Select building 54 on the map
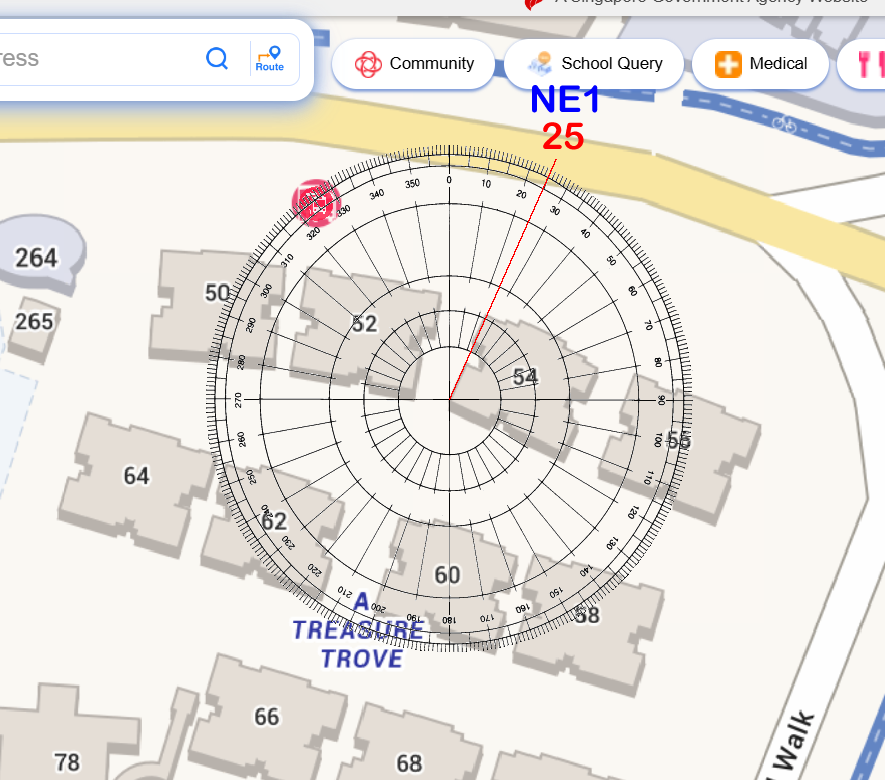885x780 pixels. (x=525, y=376)
